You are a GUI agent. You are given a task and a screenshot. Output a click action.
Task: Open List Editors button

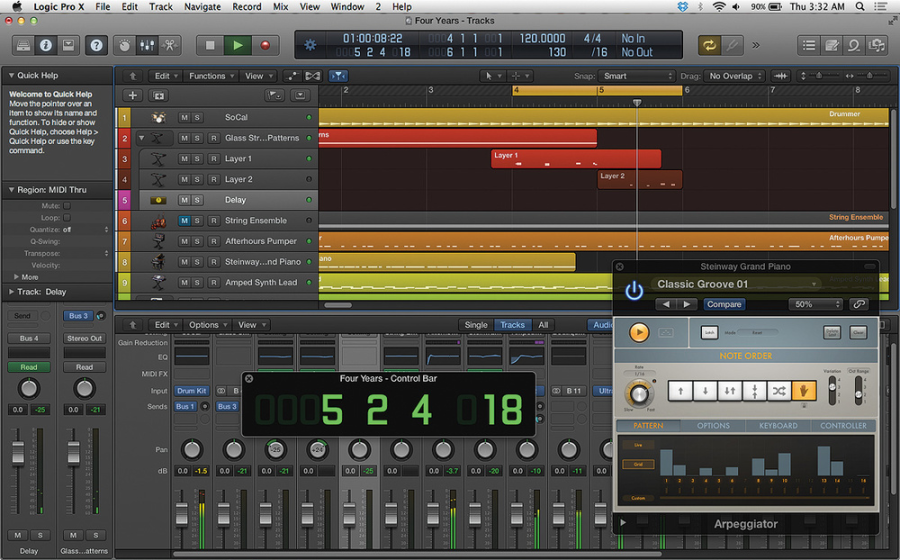click(x=809, y=45)
